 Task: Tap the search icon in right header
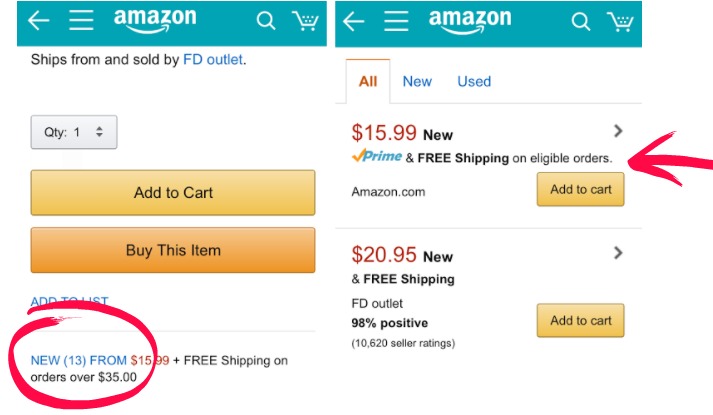[580, 21]
